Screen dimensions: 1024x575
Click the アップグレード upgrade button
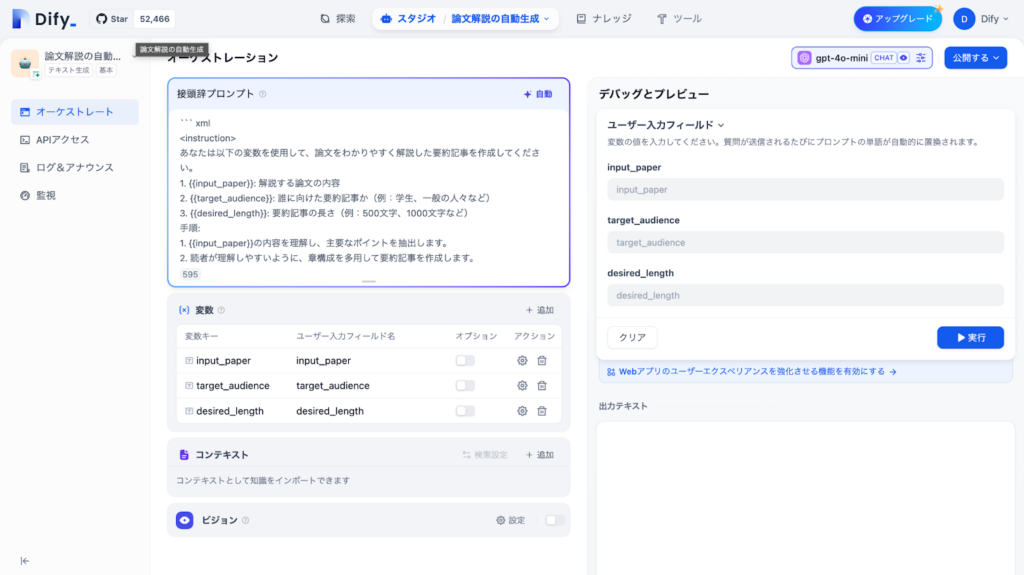coord(897,19)
